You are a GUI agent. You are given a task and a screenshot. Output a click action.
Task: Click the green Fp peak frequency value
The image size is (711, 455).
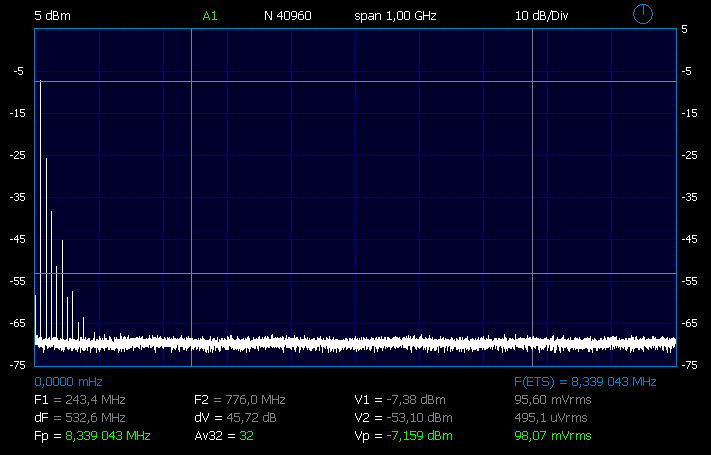click(x=107, y=436)
